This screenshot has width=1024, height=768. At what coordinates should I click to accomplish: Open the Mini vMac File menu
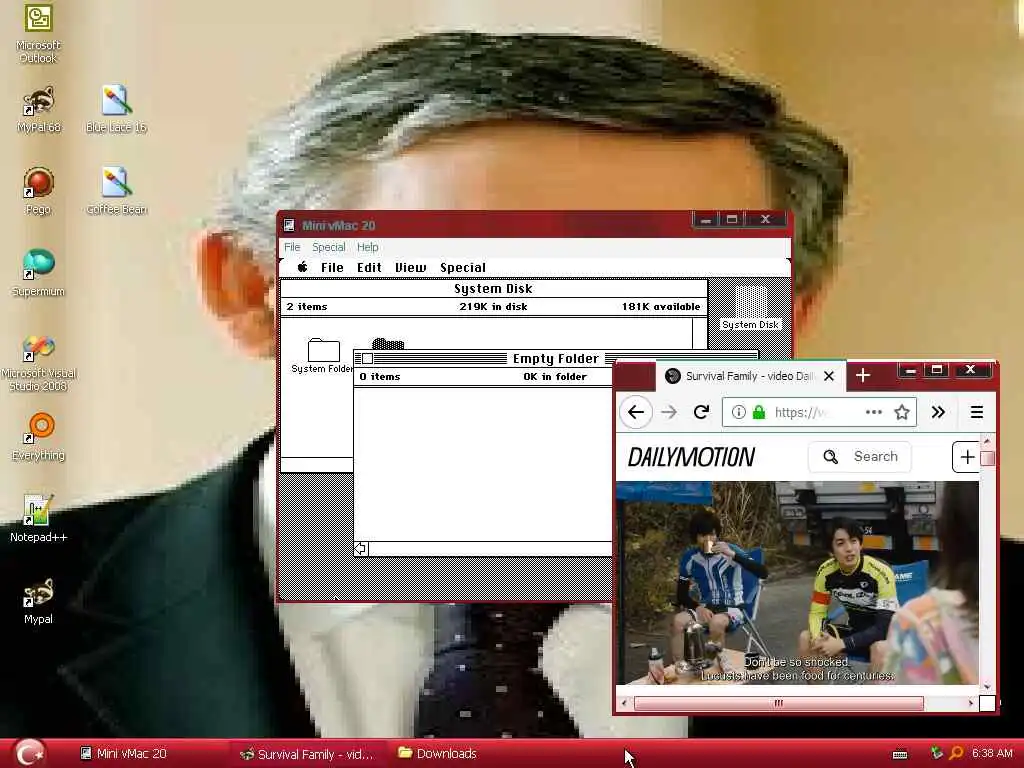pyautogui.click(x=292, y=248)
